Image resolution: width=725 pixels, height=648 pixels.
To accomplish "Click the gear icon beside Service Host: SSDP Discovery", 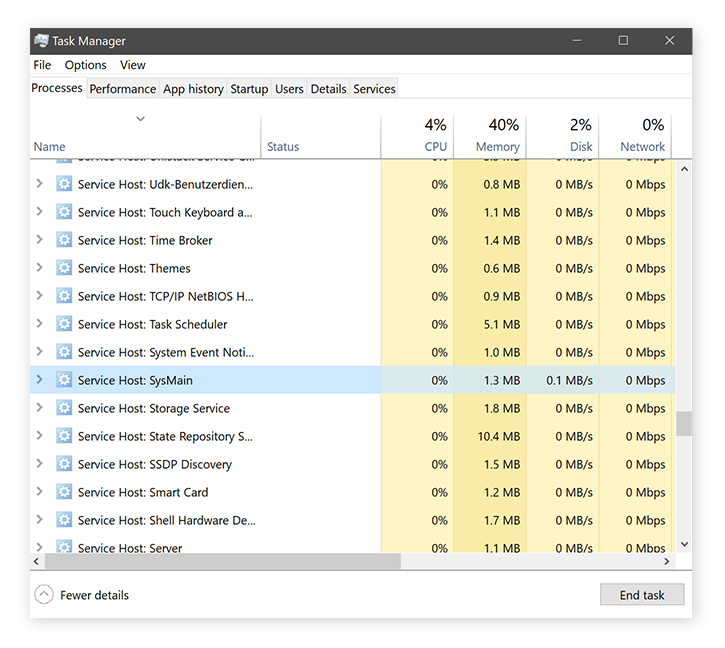I will [x=64, y=464].
